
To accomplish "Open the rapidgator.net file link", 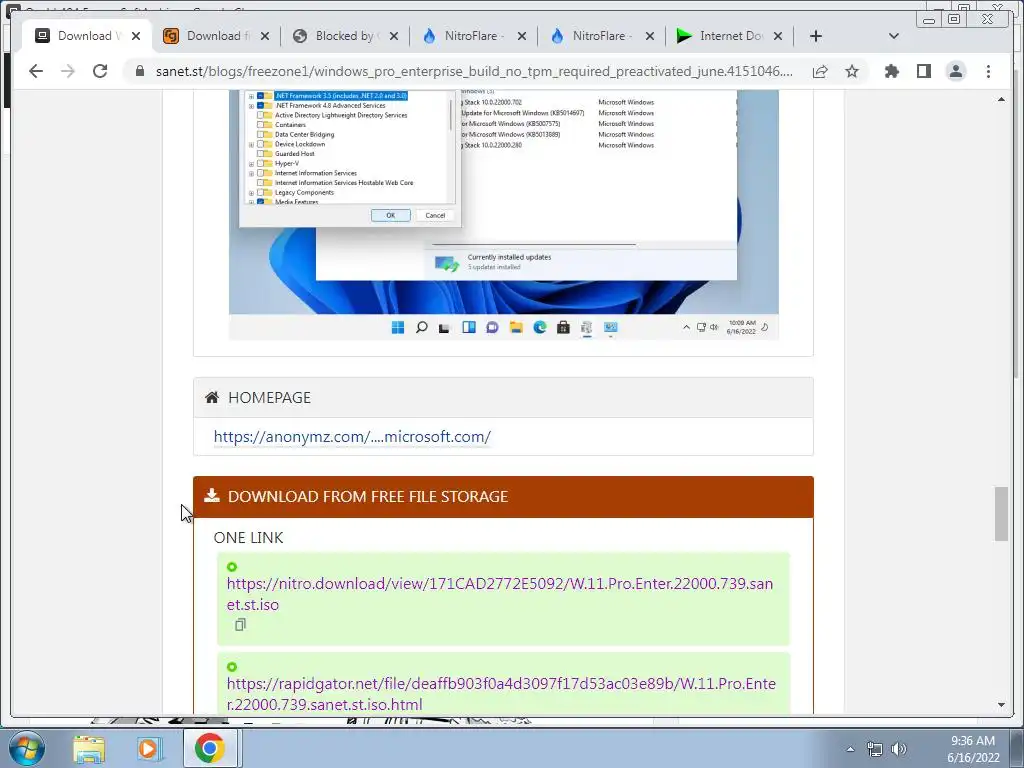I will [x=501, y=694].
